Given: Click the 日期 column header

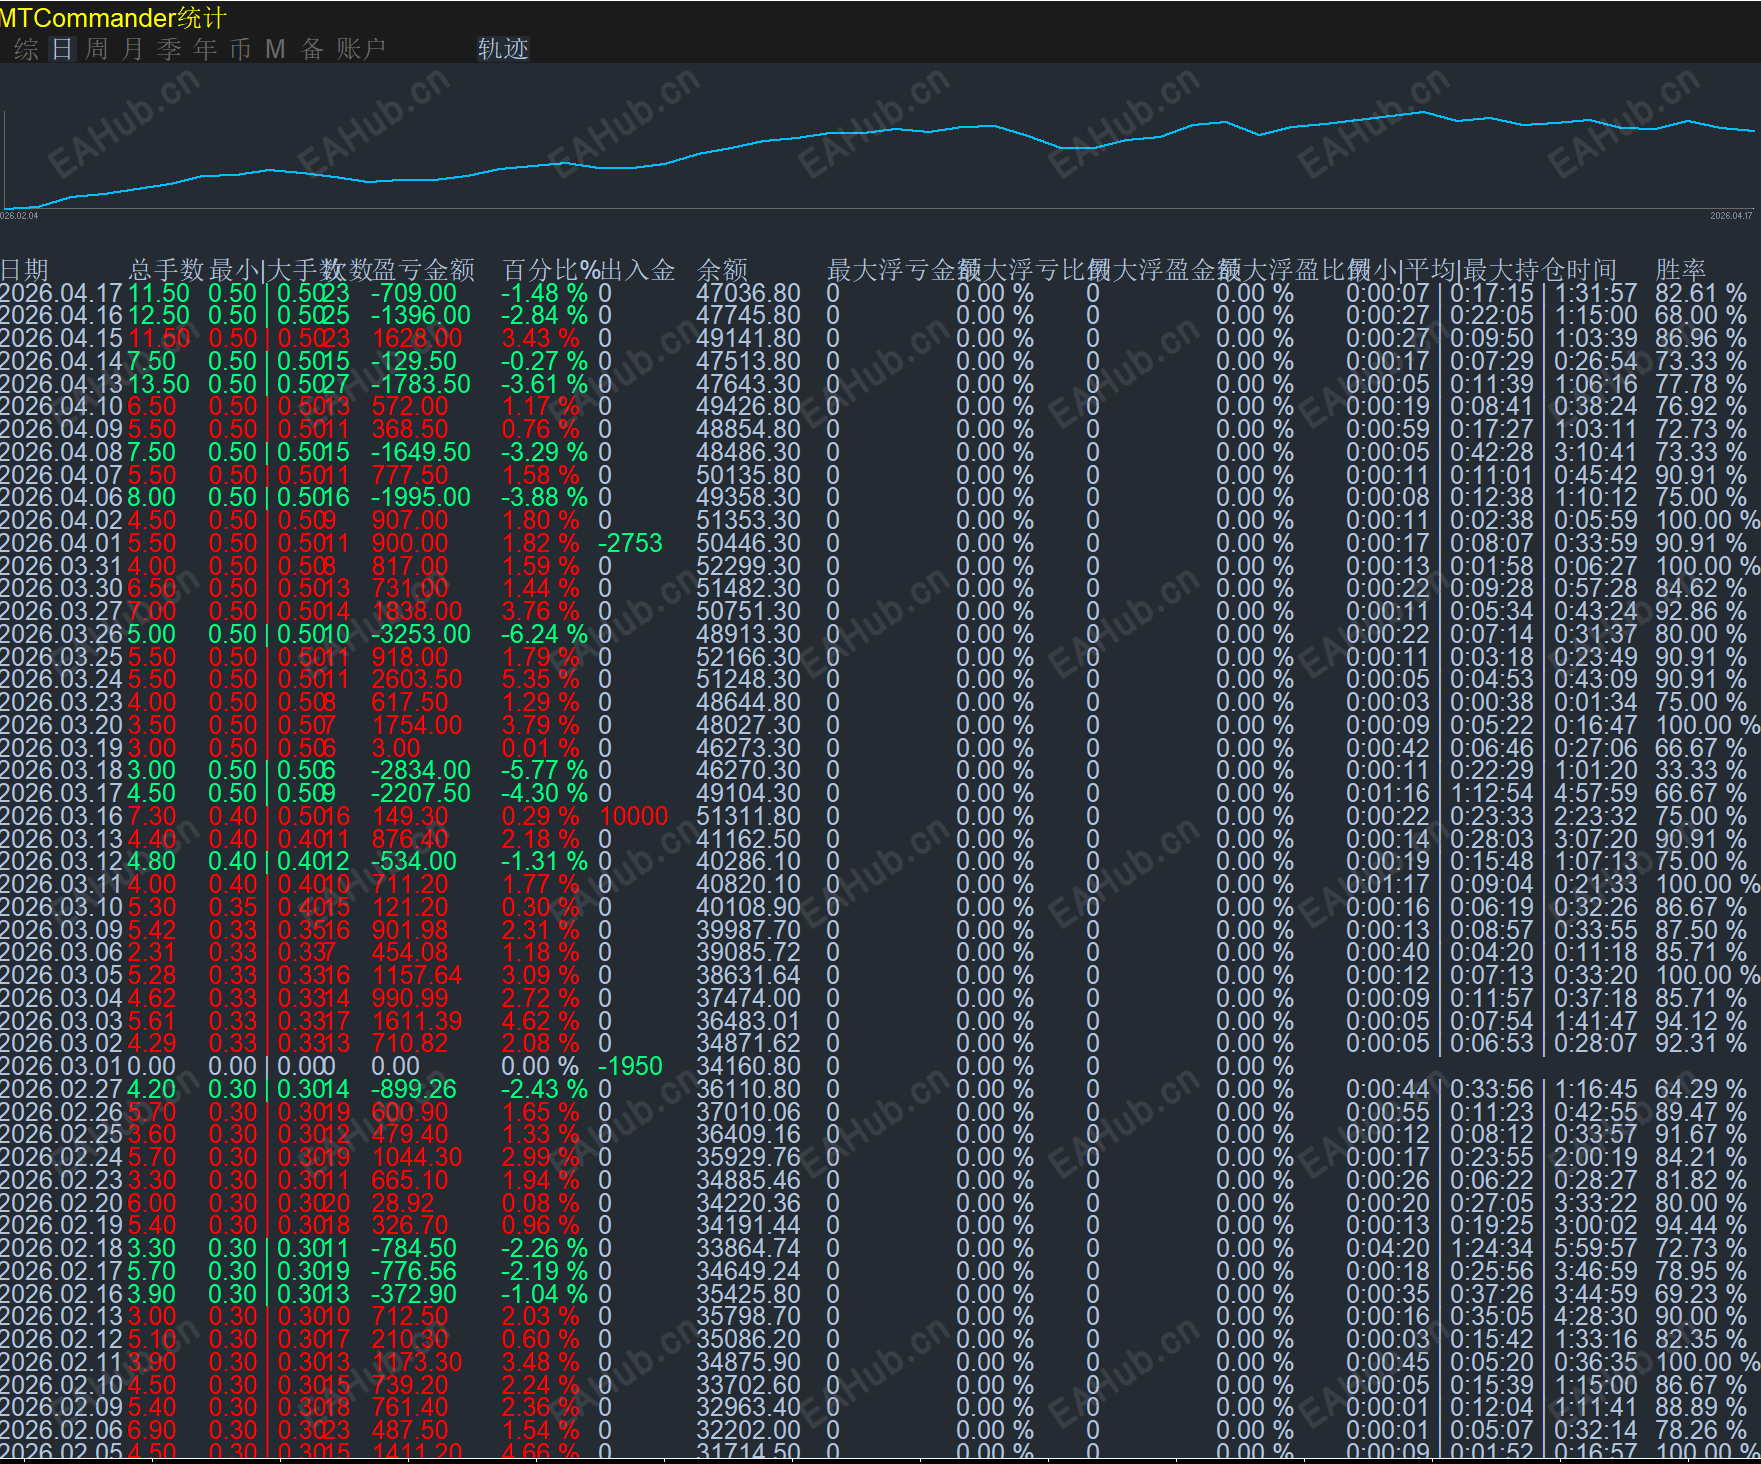Looking at the screenshot, I should tap(25, 270).
